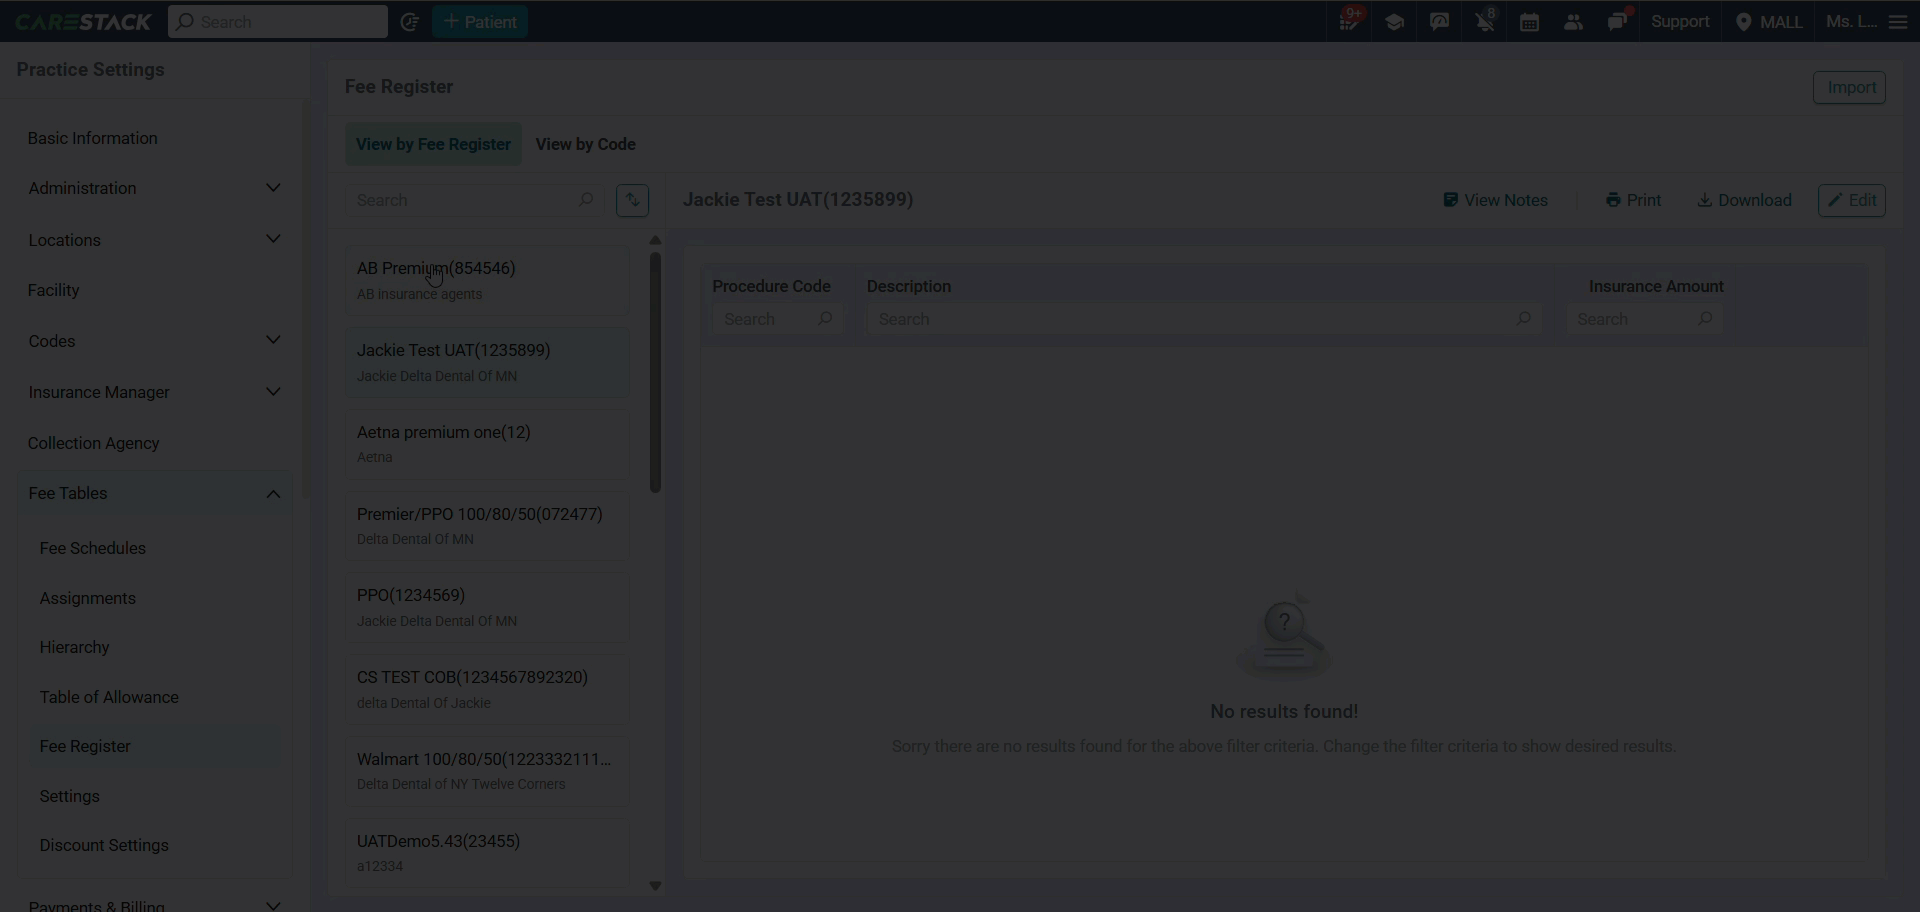Screen dimensions: 1920x912
Task: Expand the Insurance Manager section
Action: point(154,392)
